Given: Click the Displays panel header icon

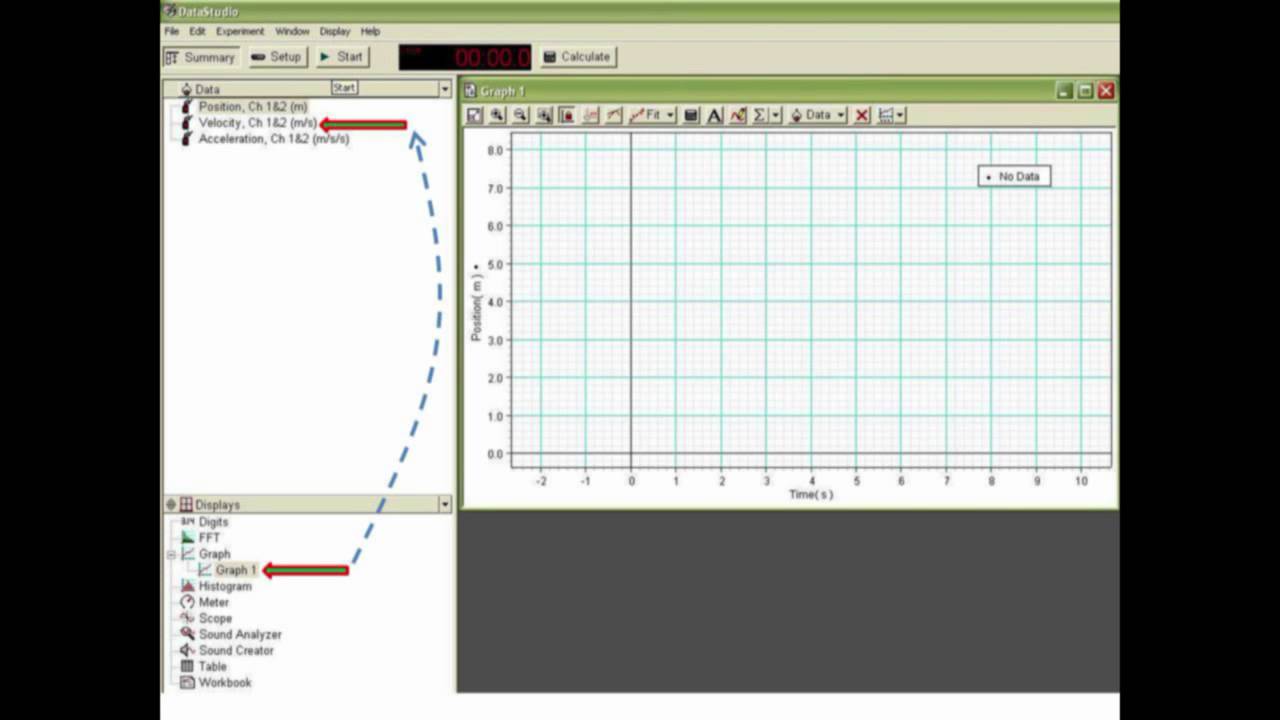Looking at the screenshot, I should click(x=186, y=505).
